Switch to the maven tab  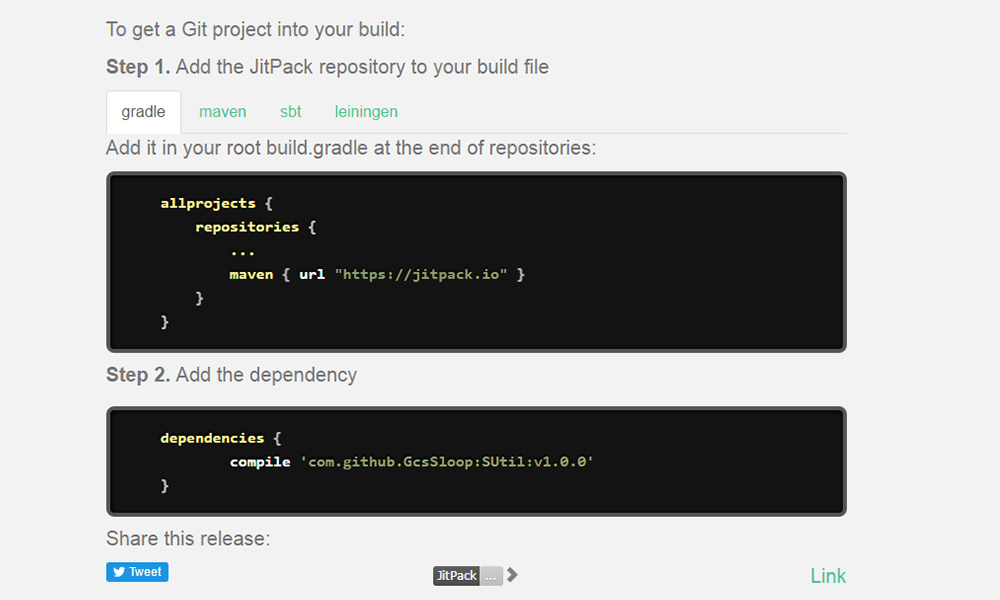222,112
